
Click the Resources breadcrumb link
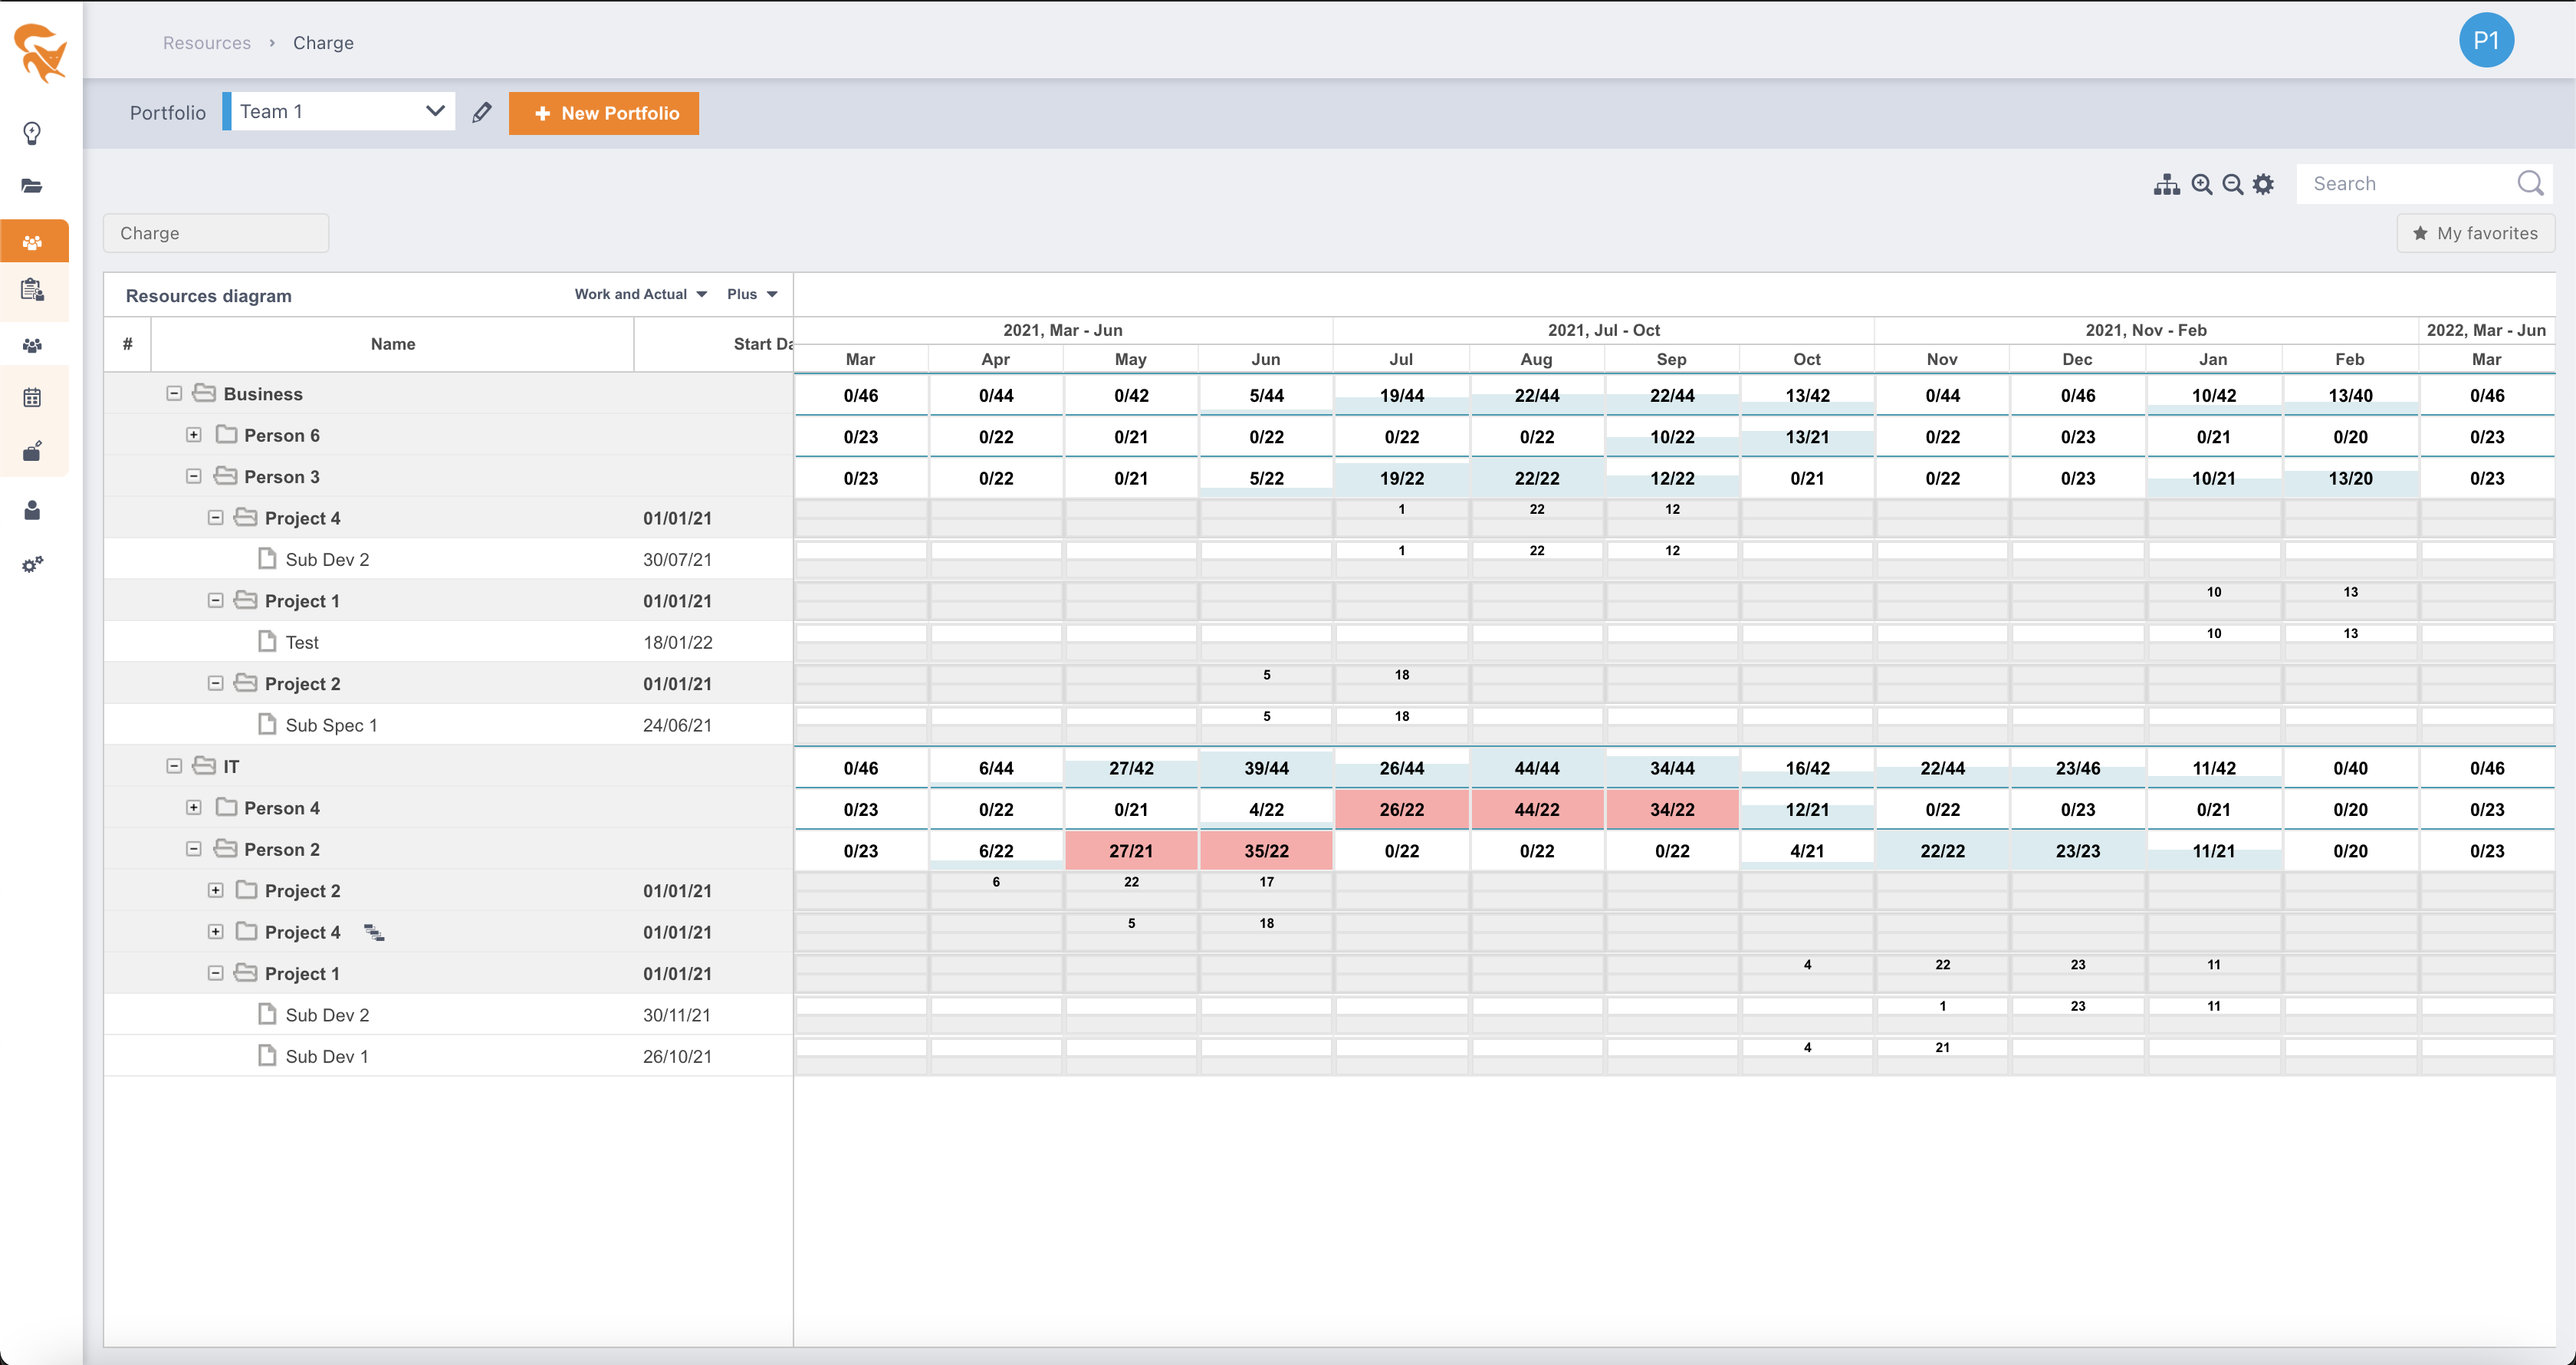[x=207, y=43]
